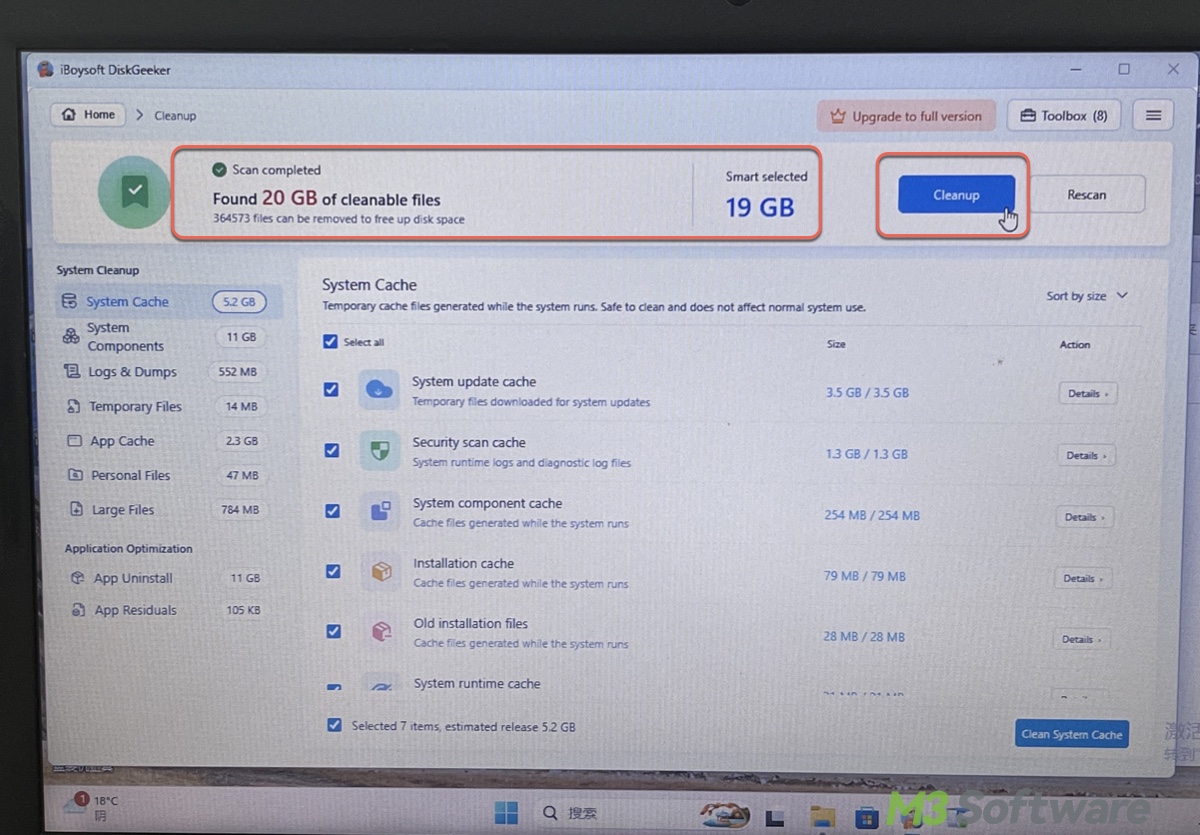Click the Temporary Files sidebar icon

pyautogui.click(x=73, y=407)
